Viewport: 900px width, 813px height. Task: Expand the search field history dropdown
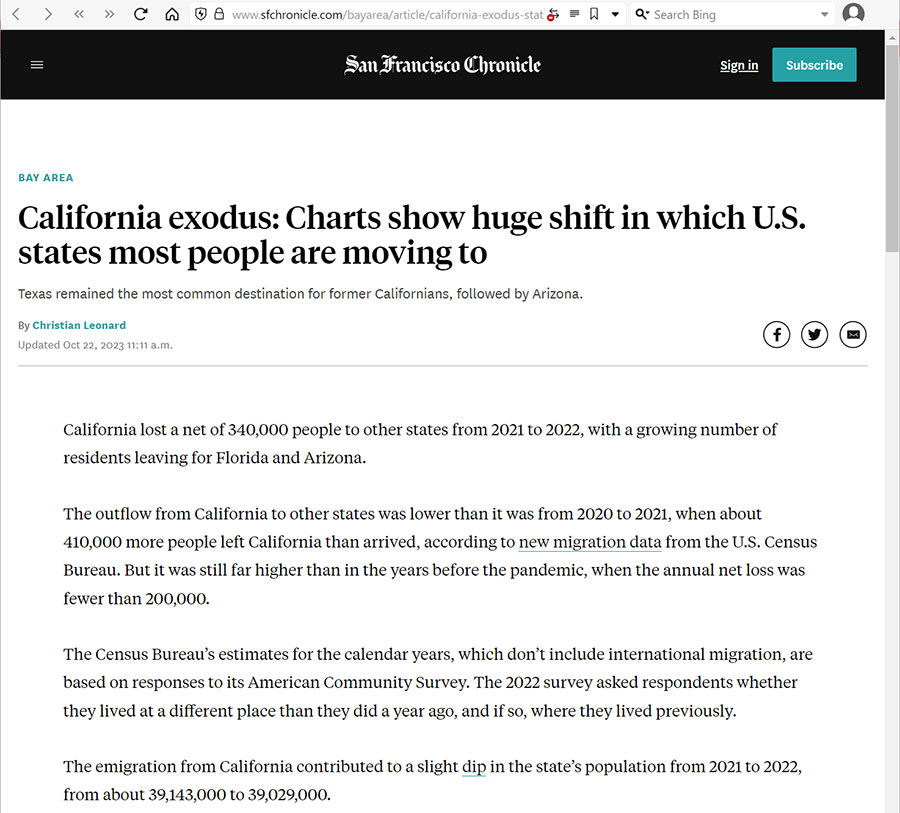[824, 15]
